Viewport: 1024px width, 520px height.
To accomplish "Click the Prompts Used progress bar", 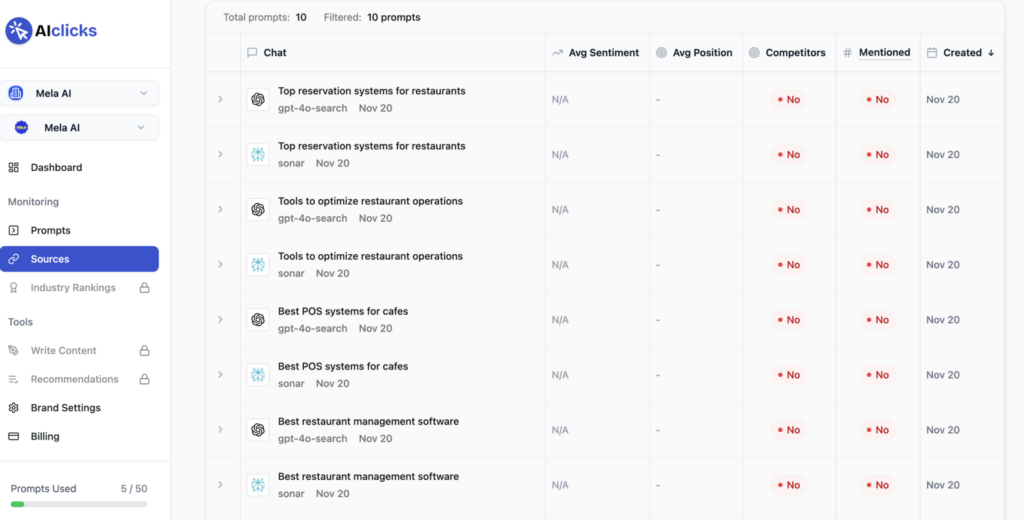I will point(79,504).
